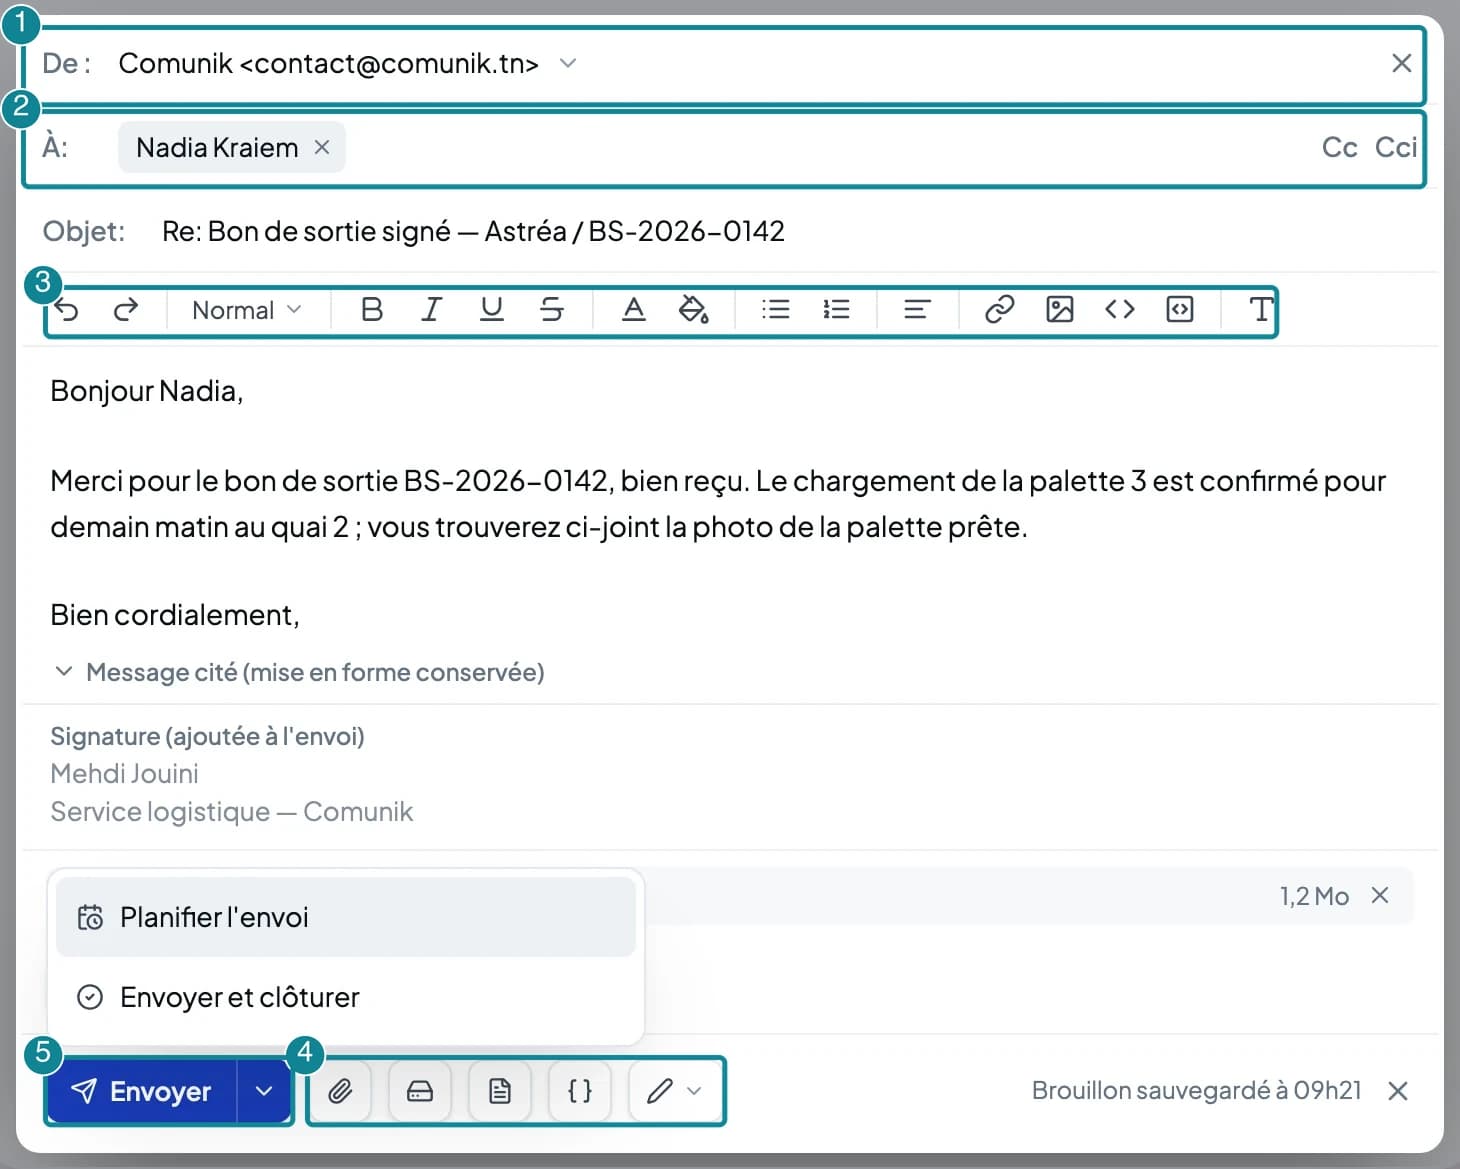1460x1169 pixels.
Task: Insert a bulleted list
Action: 776,310
